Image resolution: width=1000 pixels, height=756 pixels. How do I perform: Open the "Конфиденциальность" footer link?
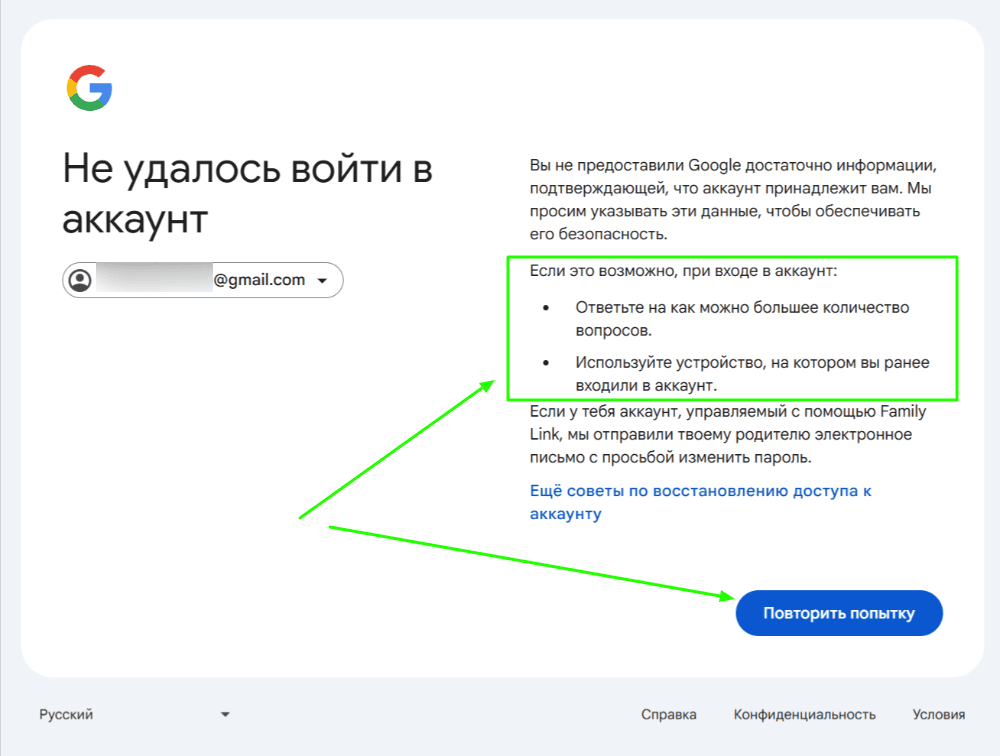coord(804,714)
